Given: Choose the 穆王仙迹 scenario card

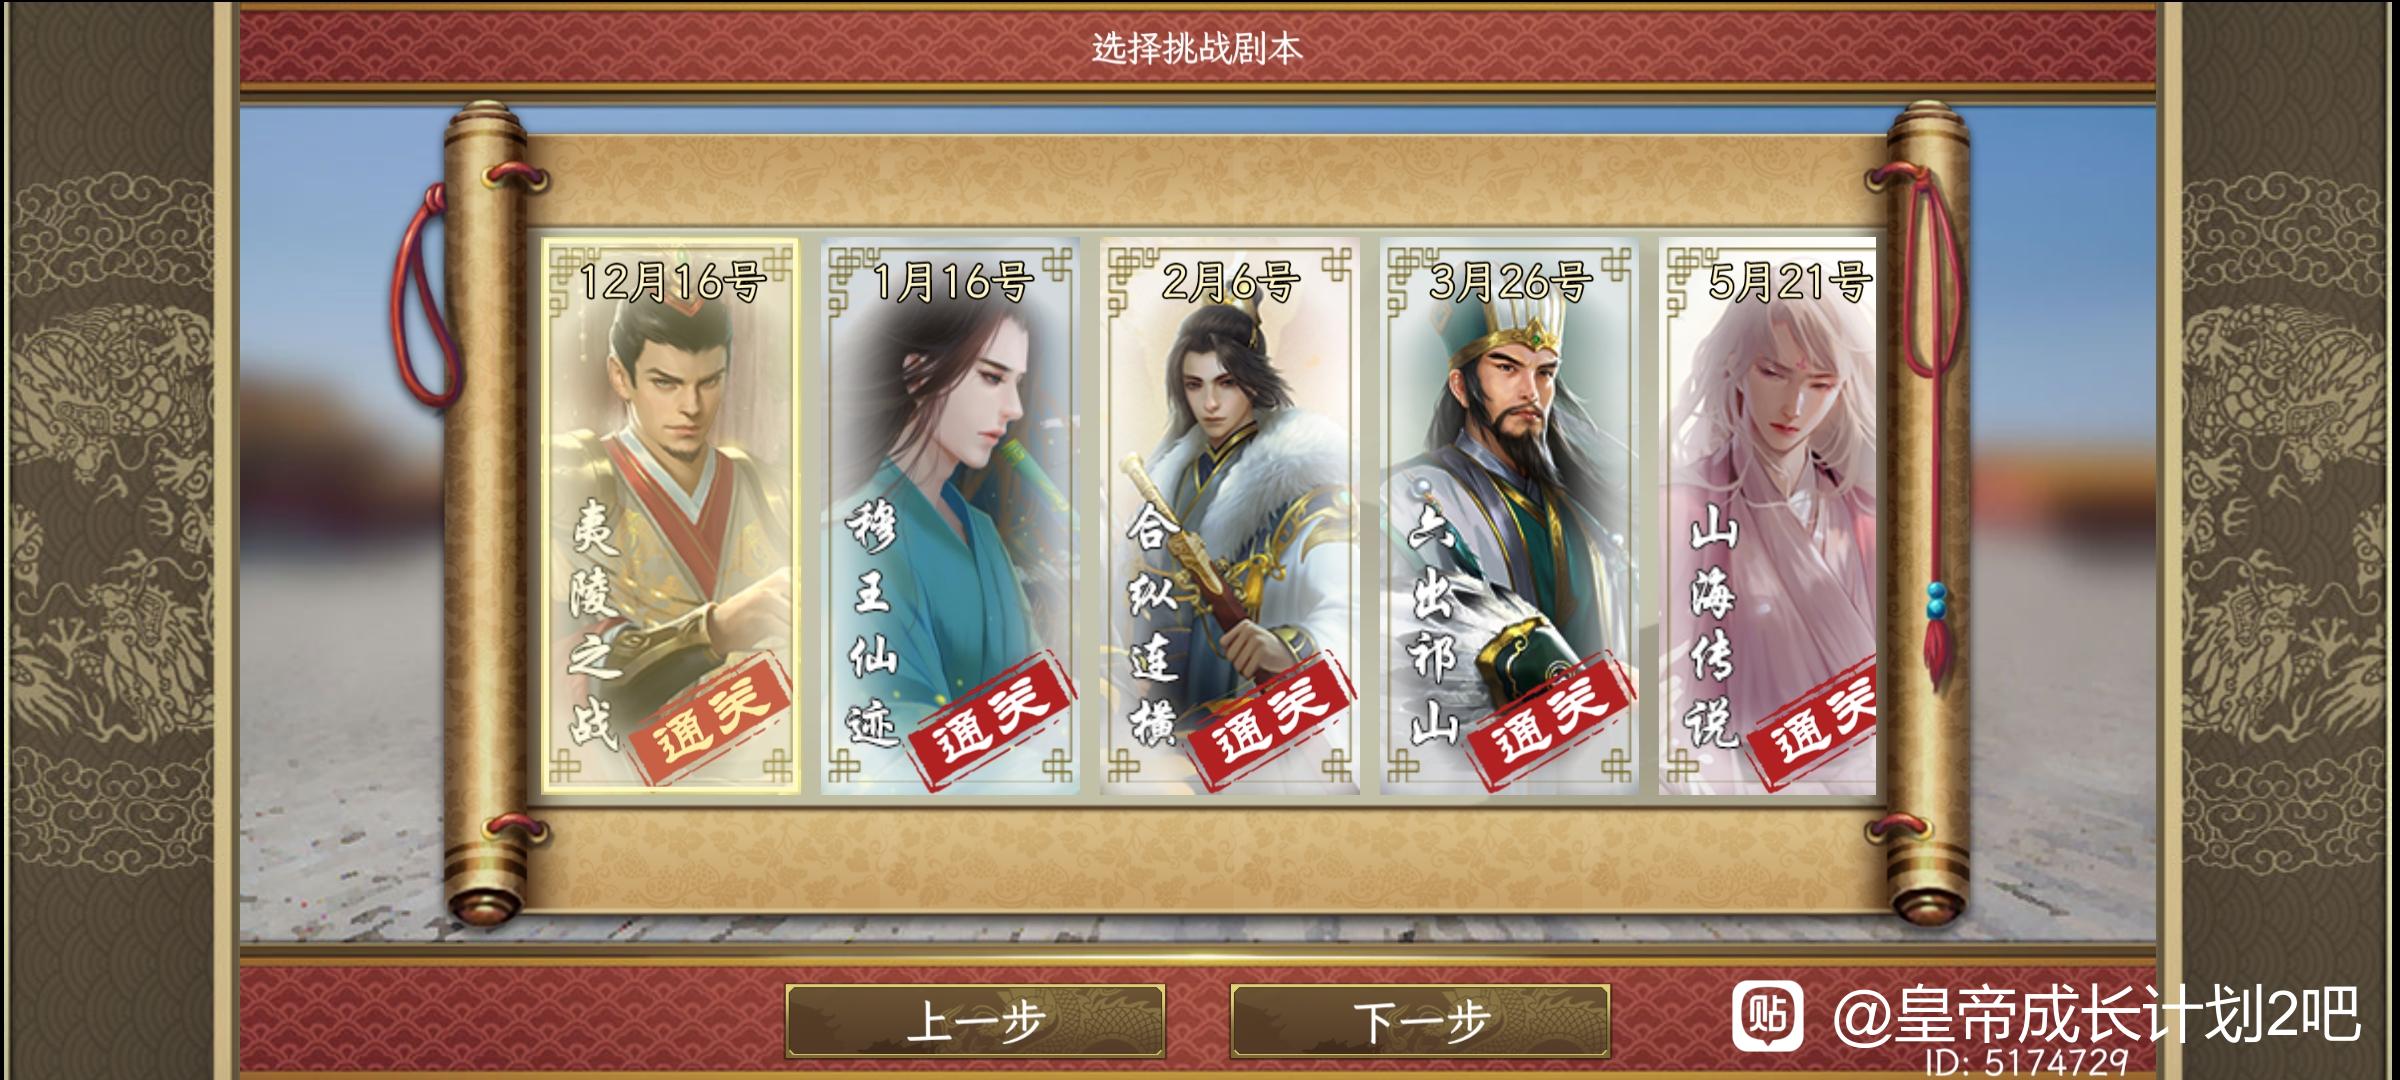Looking at the screenshot, I should coord(950,516).
